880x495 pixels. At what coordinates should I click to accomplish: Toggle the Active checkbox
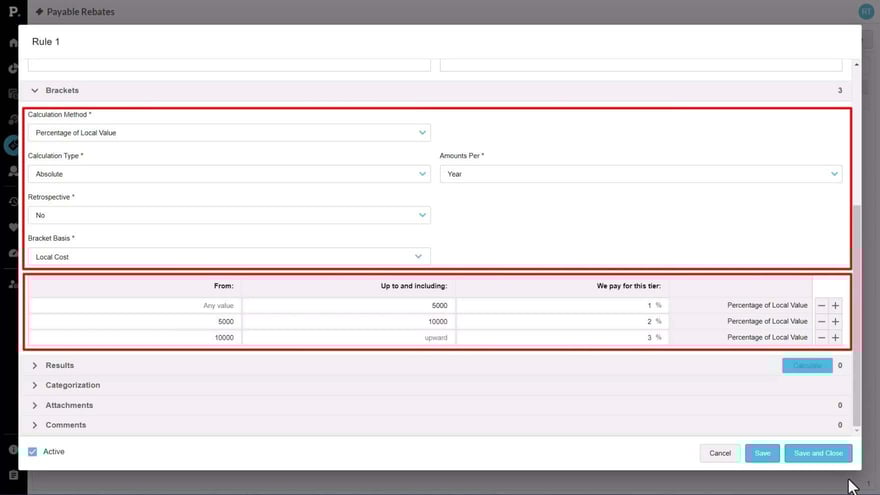tap(33, 452)
